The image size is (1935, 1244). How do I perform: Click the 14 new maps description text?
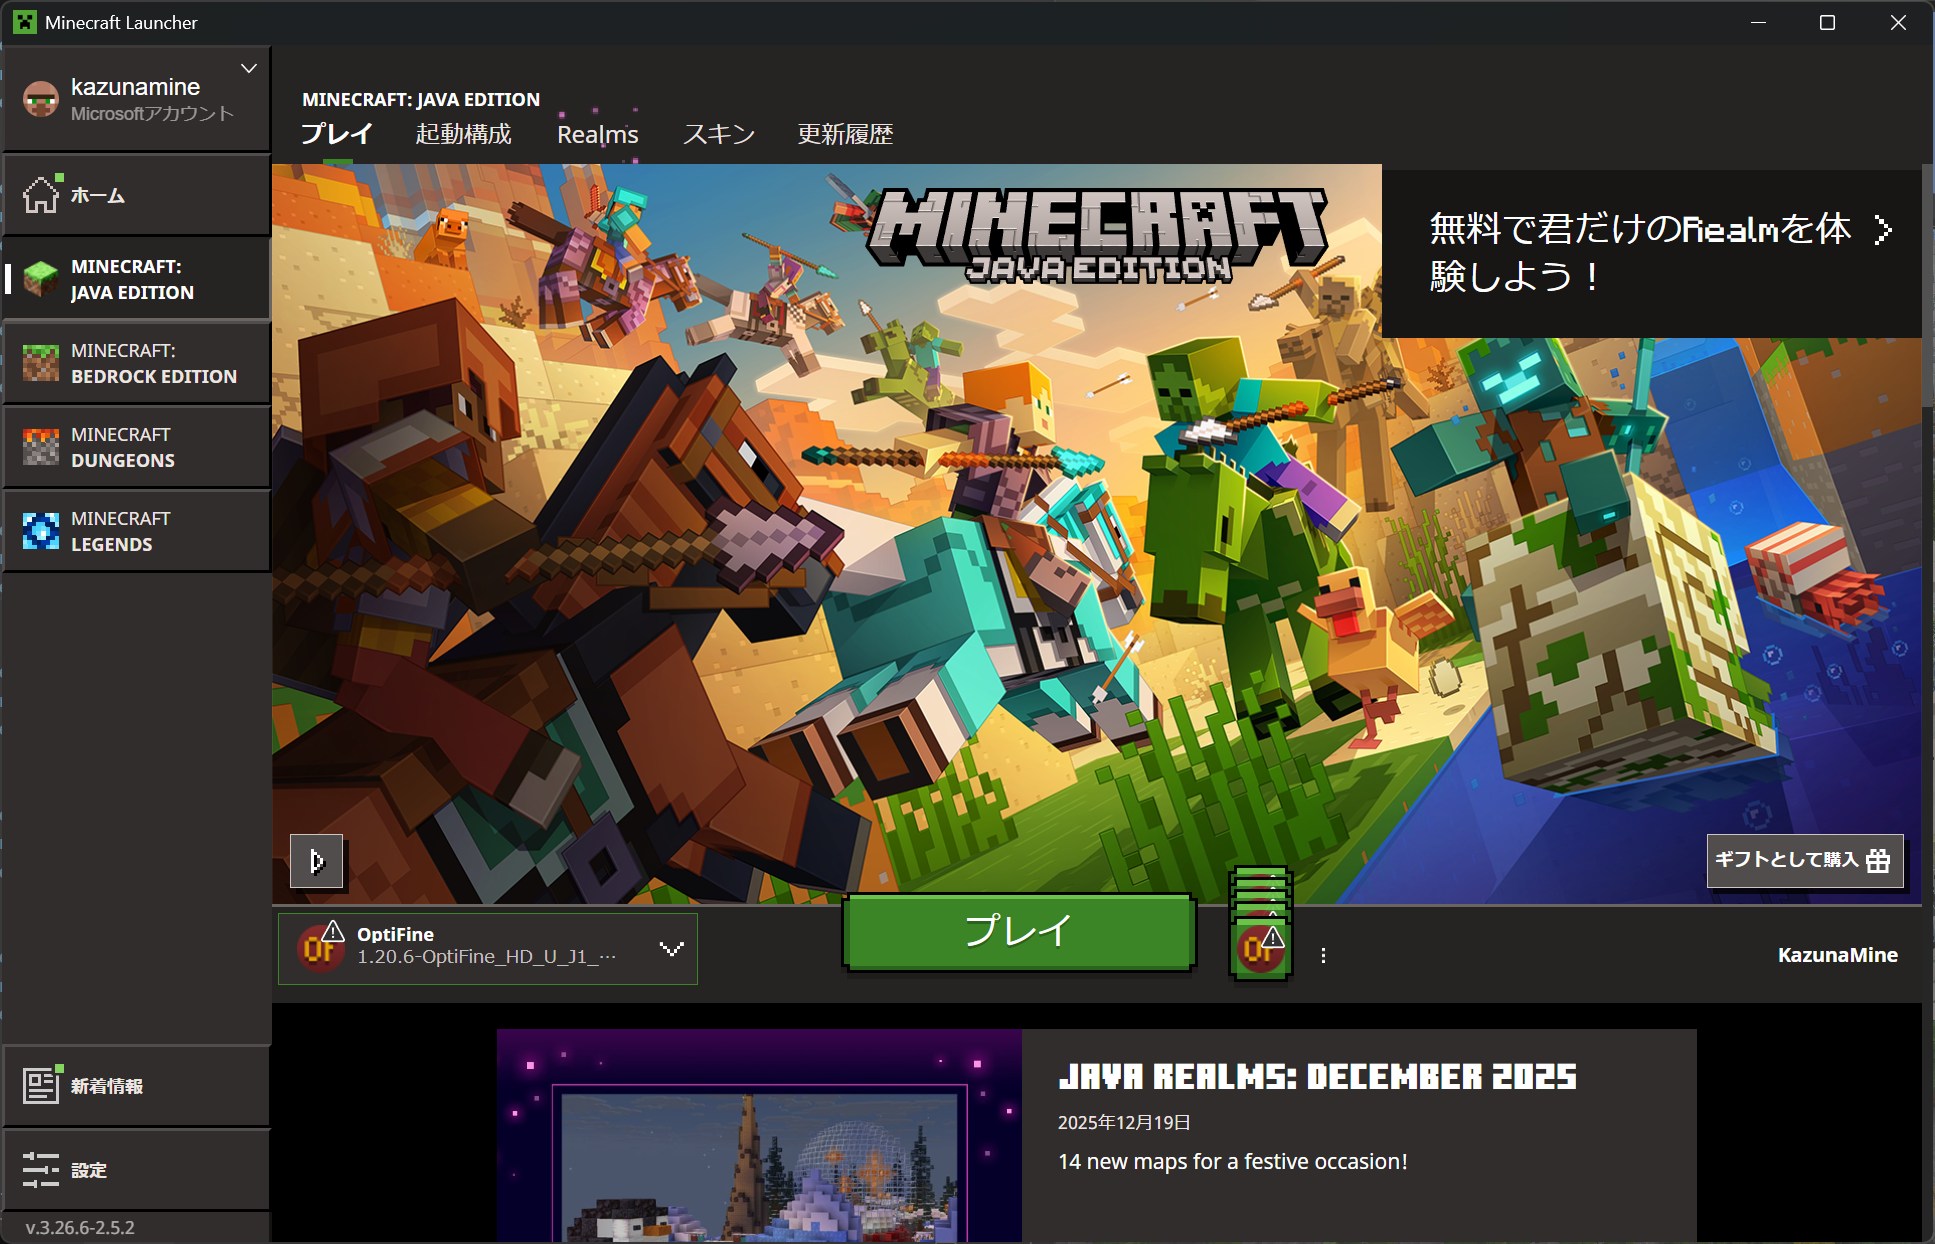click(1232, 1161)
